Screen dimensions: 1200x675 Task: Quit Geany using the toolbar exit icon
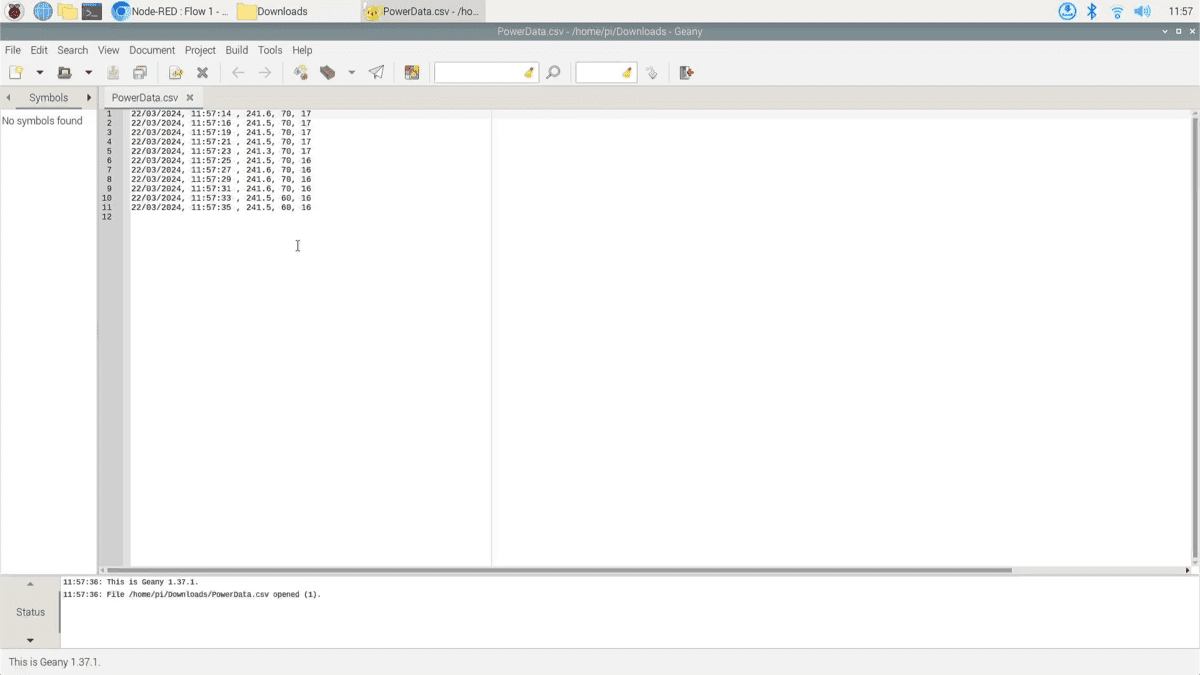coord(686,72)
